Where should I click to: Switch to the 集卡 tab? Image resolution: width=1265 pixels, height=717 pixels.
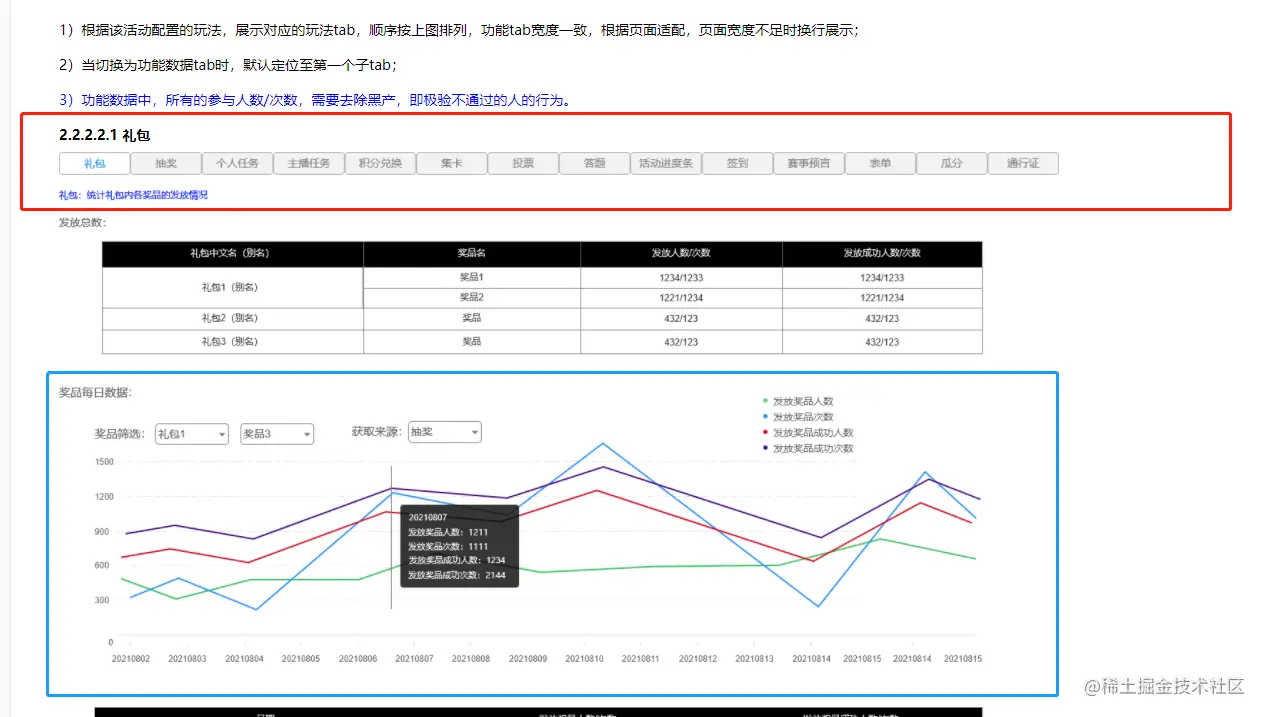451,163
